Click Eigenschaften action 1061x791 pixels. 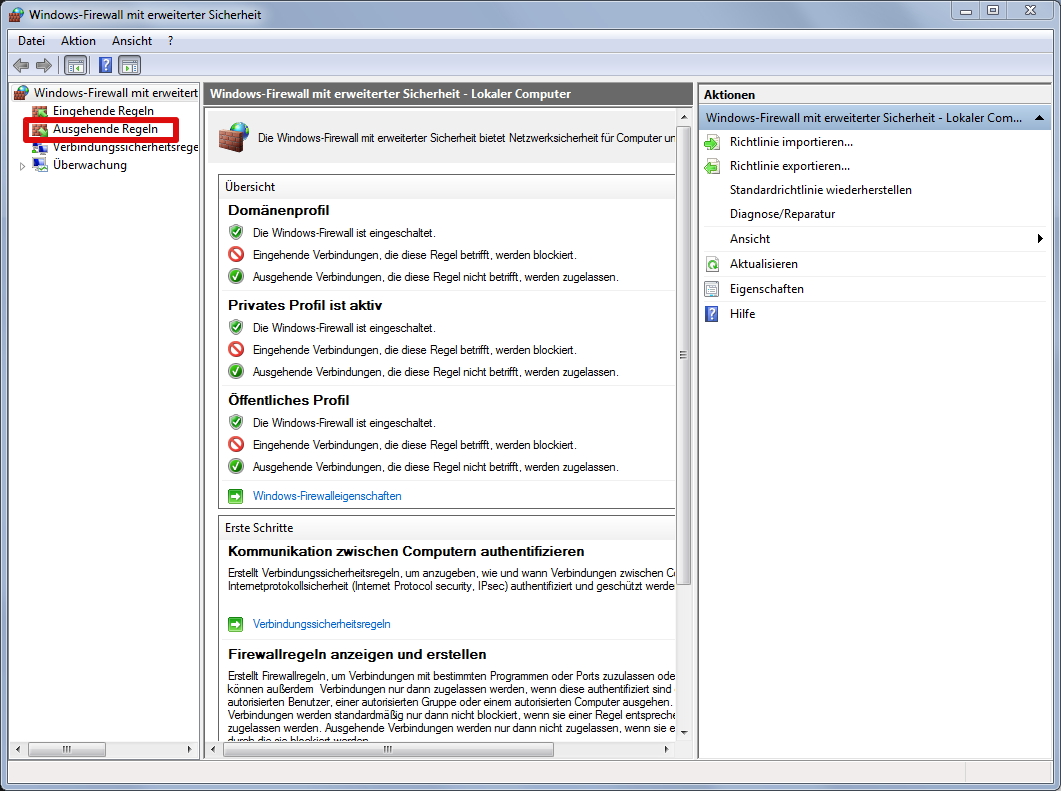coord(767,289)
